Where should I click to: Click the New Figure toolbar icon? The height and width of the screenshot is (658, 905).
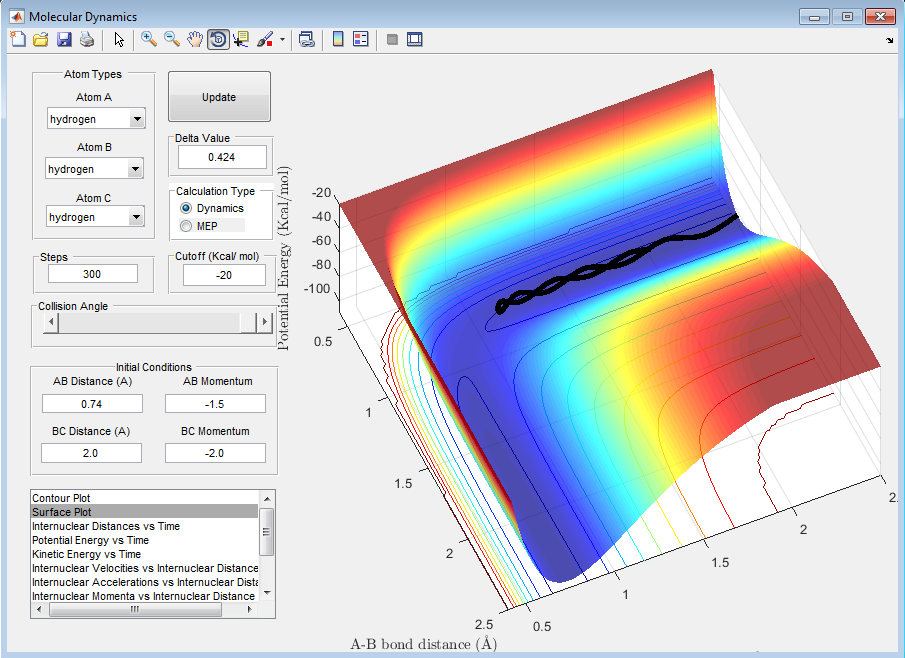[x=18, y=39]
